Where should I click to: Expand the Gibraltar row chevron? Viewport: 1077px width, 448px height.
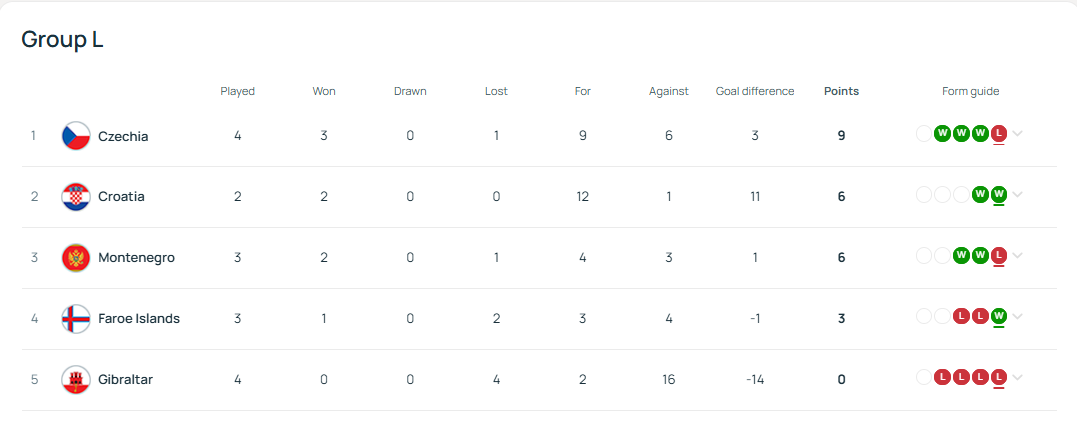(1017, 377)
